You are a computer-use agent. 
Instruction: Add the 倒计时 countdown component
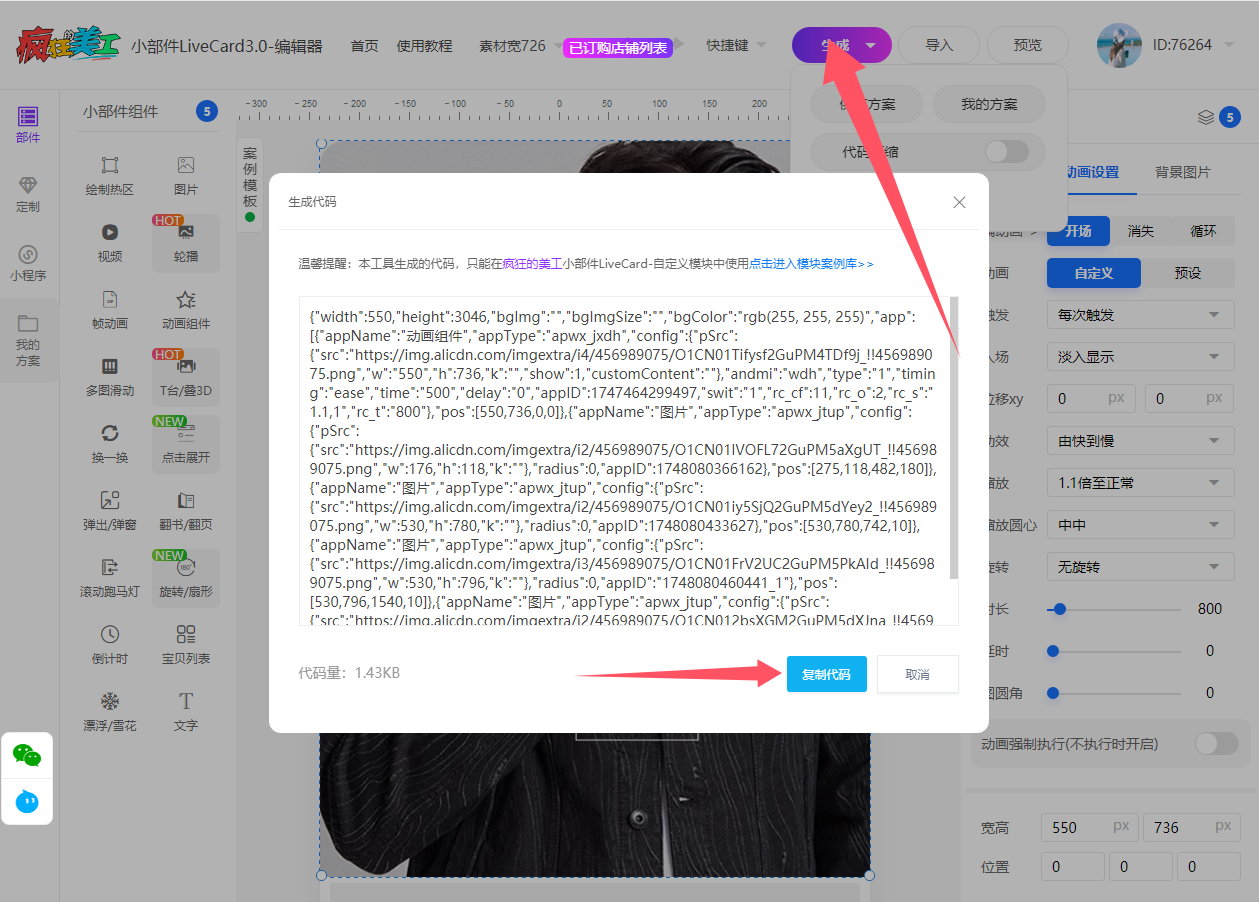click(110, 644)
